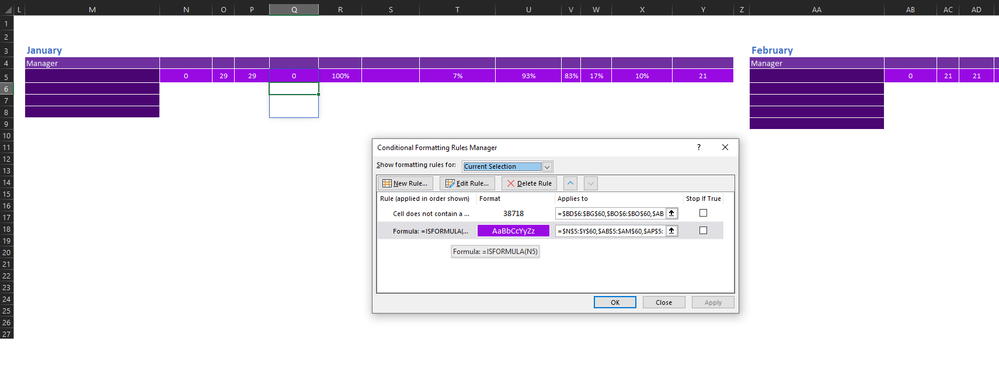Click the disabled move-down arrow
The image size is (999, 369).
pyautogui.click(x=591, y=184)
